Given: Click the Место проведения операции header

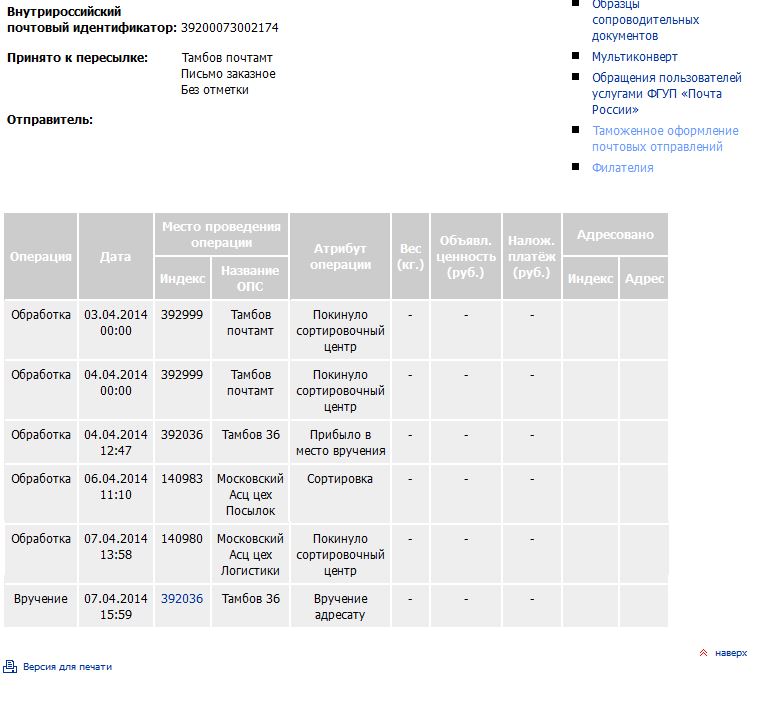Looking at the screenshot, I should click(222, 235).
